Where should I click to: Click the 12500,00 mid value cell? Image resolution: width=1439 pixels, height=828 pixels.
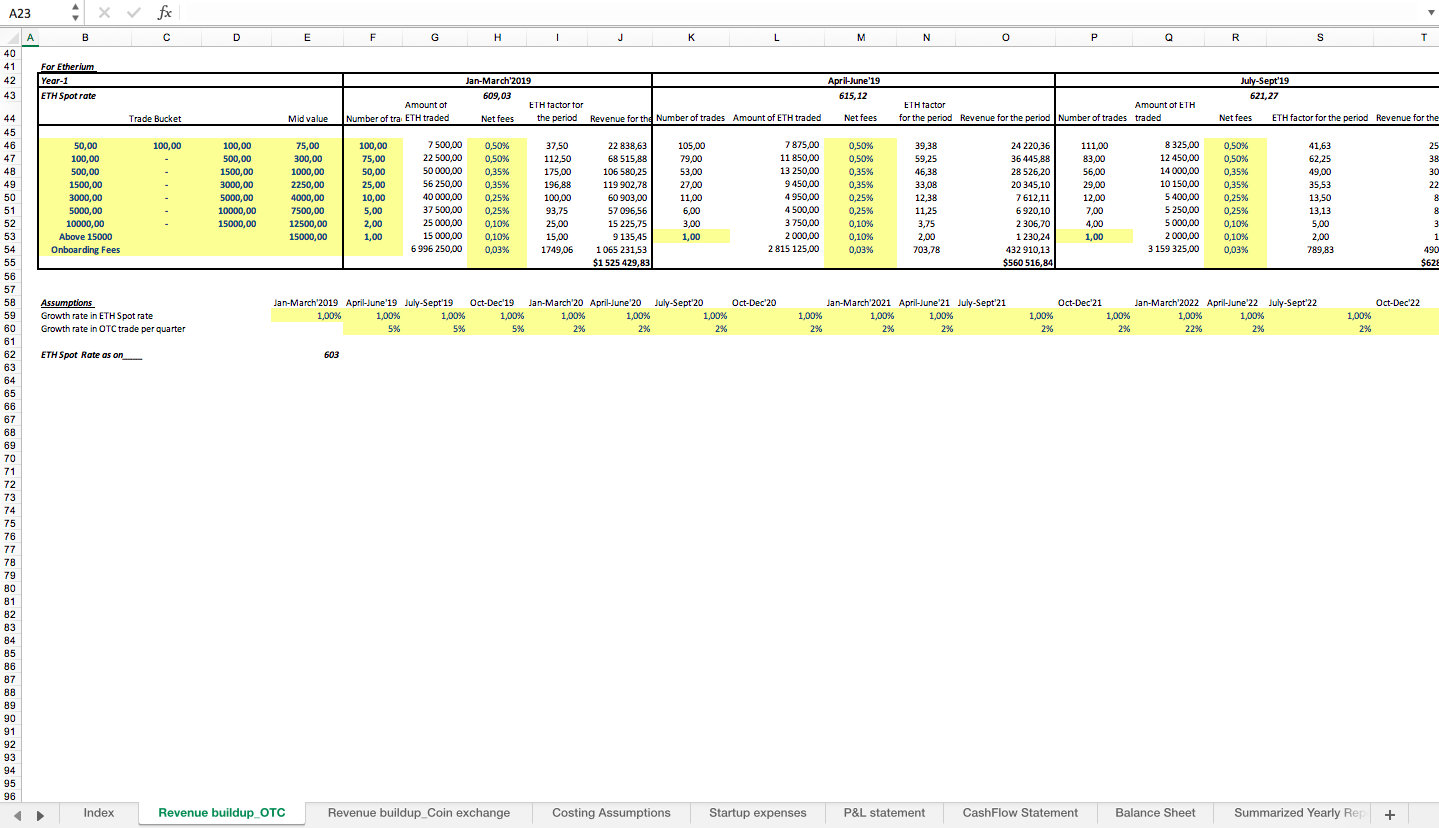click(x=308, y=224)
